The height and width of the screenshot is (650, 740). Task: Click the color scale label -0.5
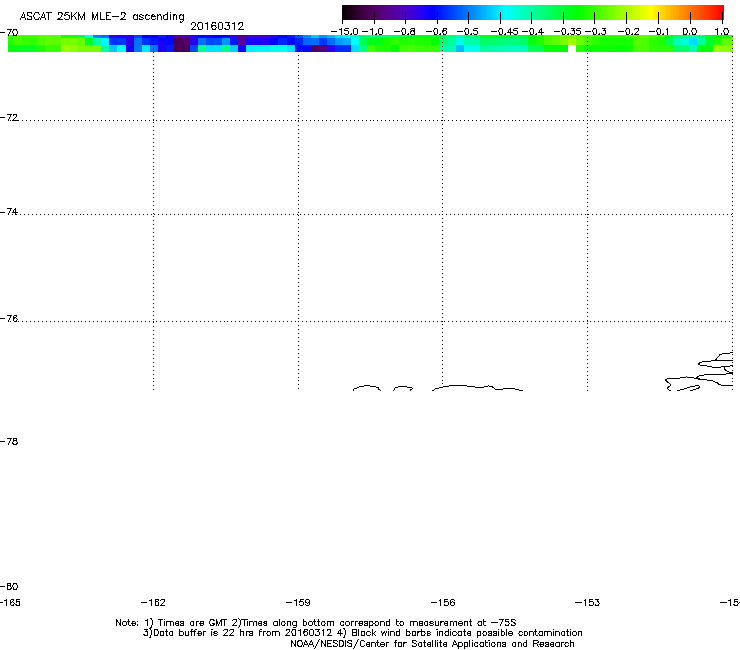[x=468, y=32]
